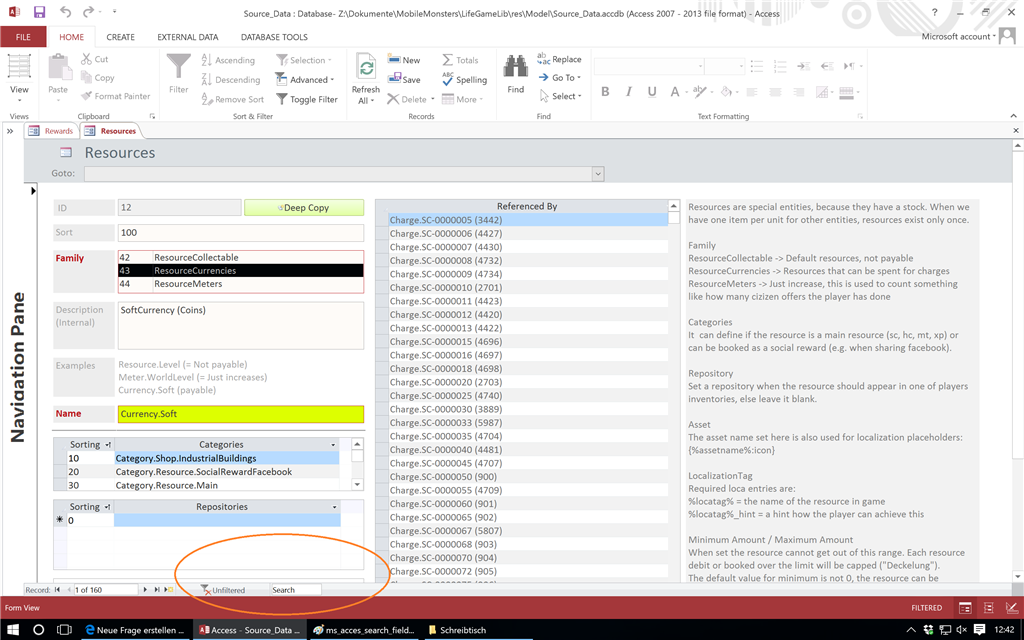Image resolution: width=1024 pixels, height=640 pixels.
Task: Select Format Painter tool
Action: [116, 96]
